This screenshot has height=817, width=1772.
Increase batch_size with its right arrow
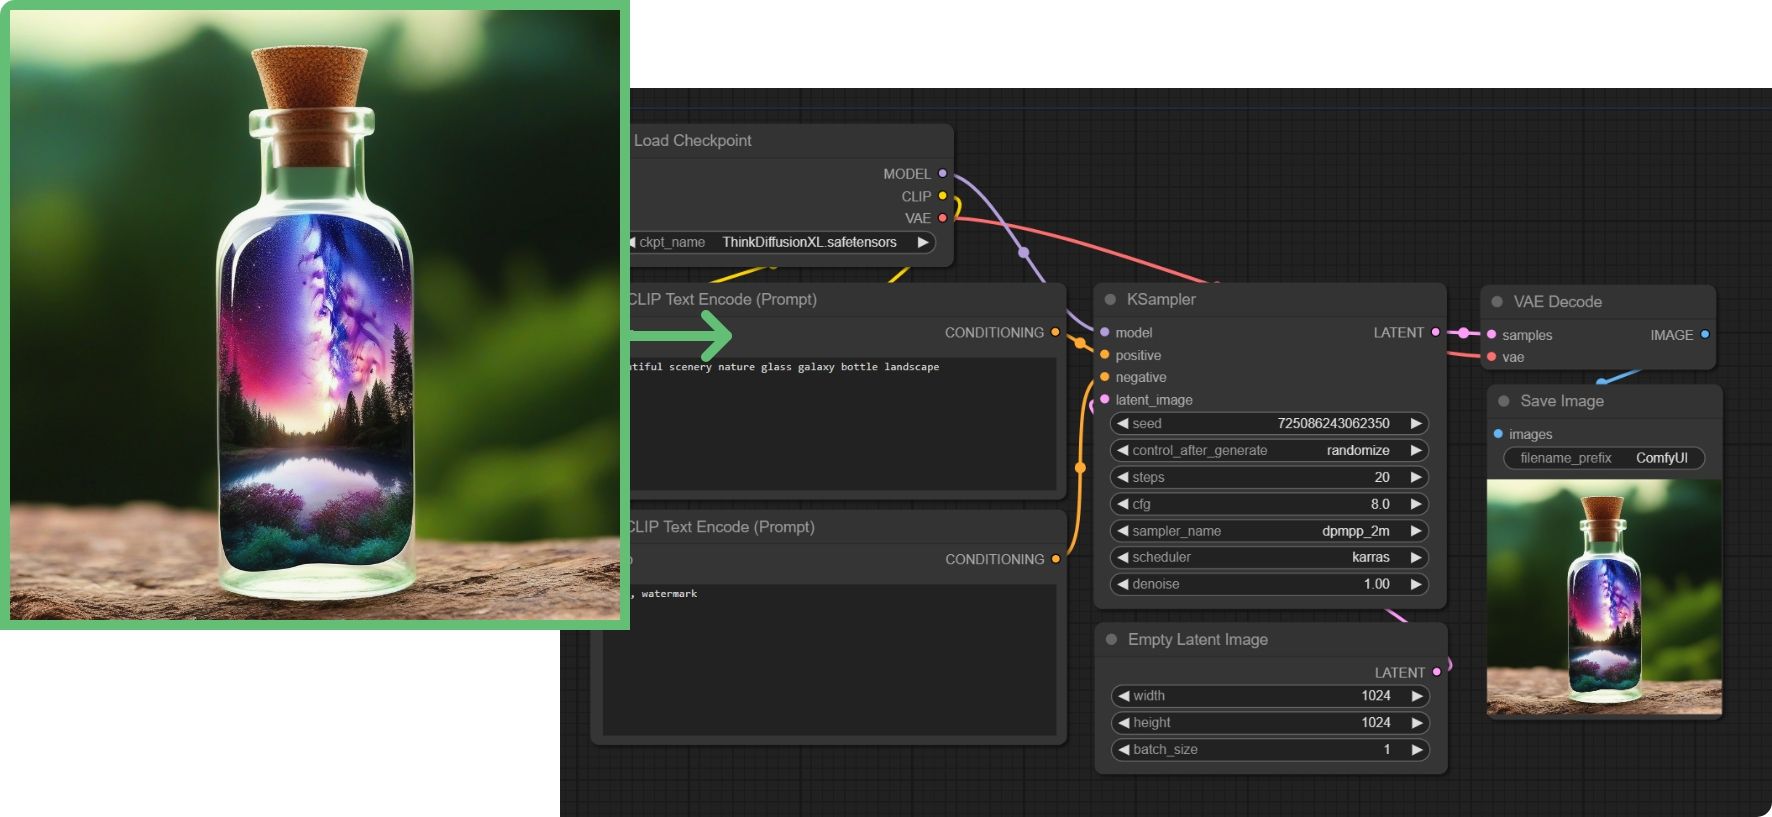tap(1417, 749)
